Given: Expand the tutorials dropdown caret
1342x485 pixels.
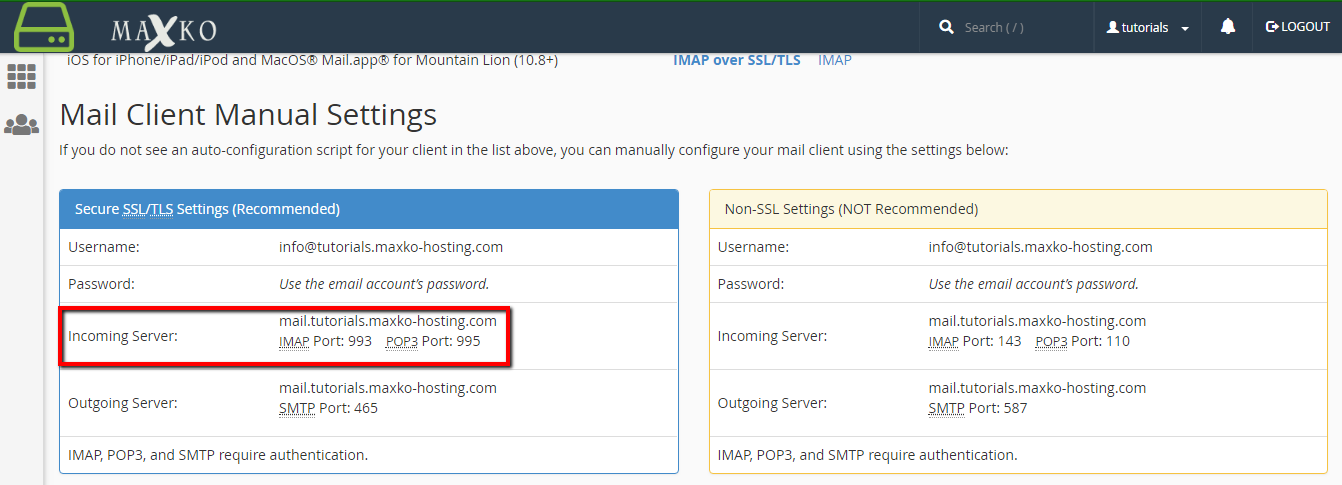Looking at the screenshot, I should point(1185,29).
